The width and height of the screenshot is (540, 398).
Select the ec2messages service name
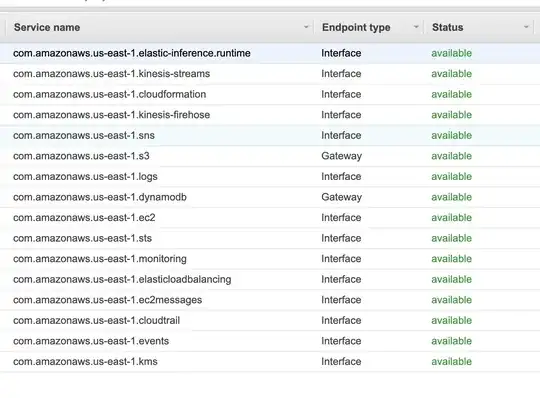coord(107,300)
